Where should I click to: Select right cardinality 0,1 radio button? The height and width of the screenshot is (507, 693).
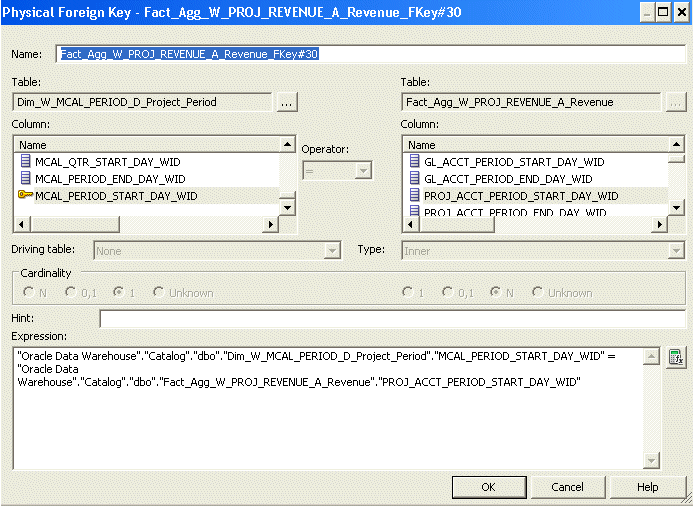tap(448, 293)
